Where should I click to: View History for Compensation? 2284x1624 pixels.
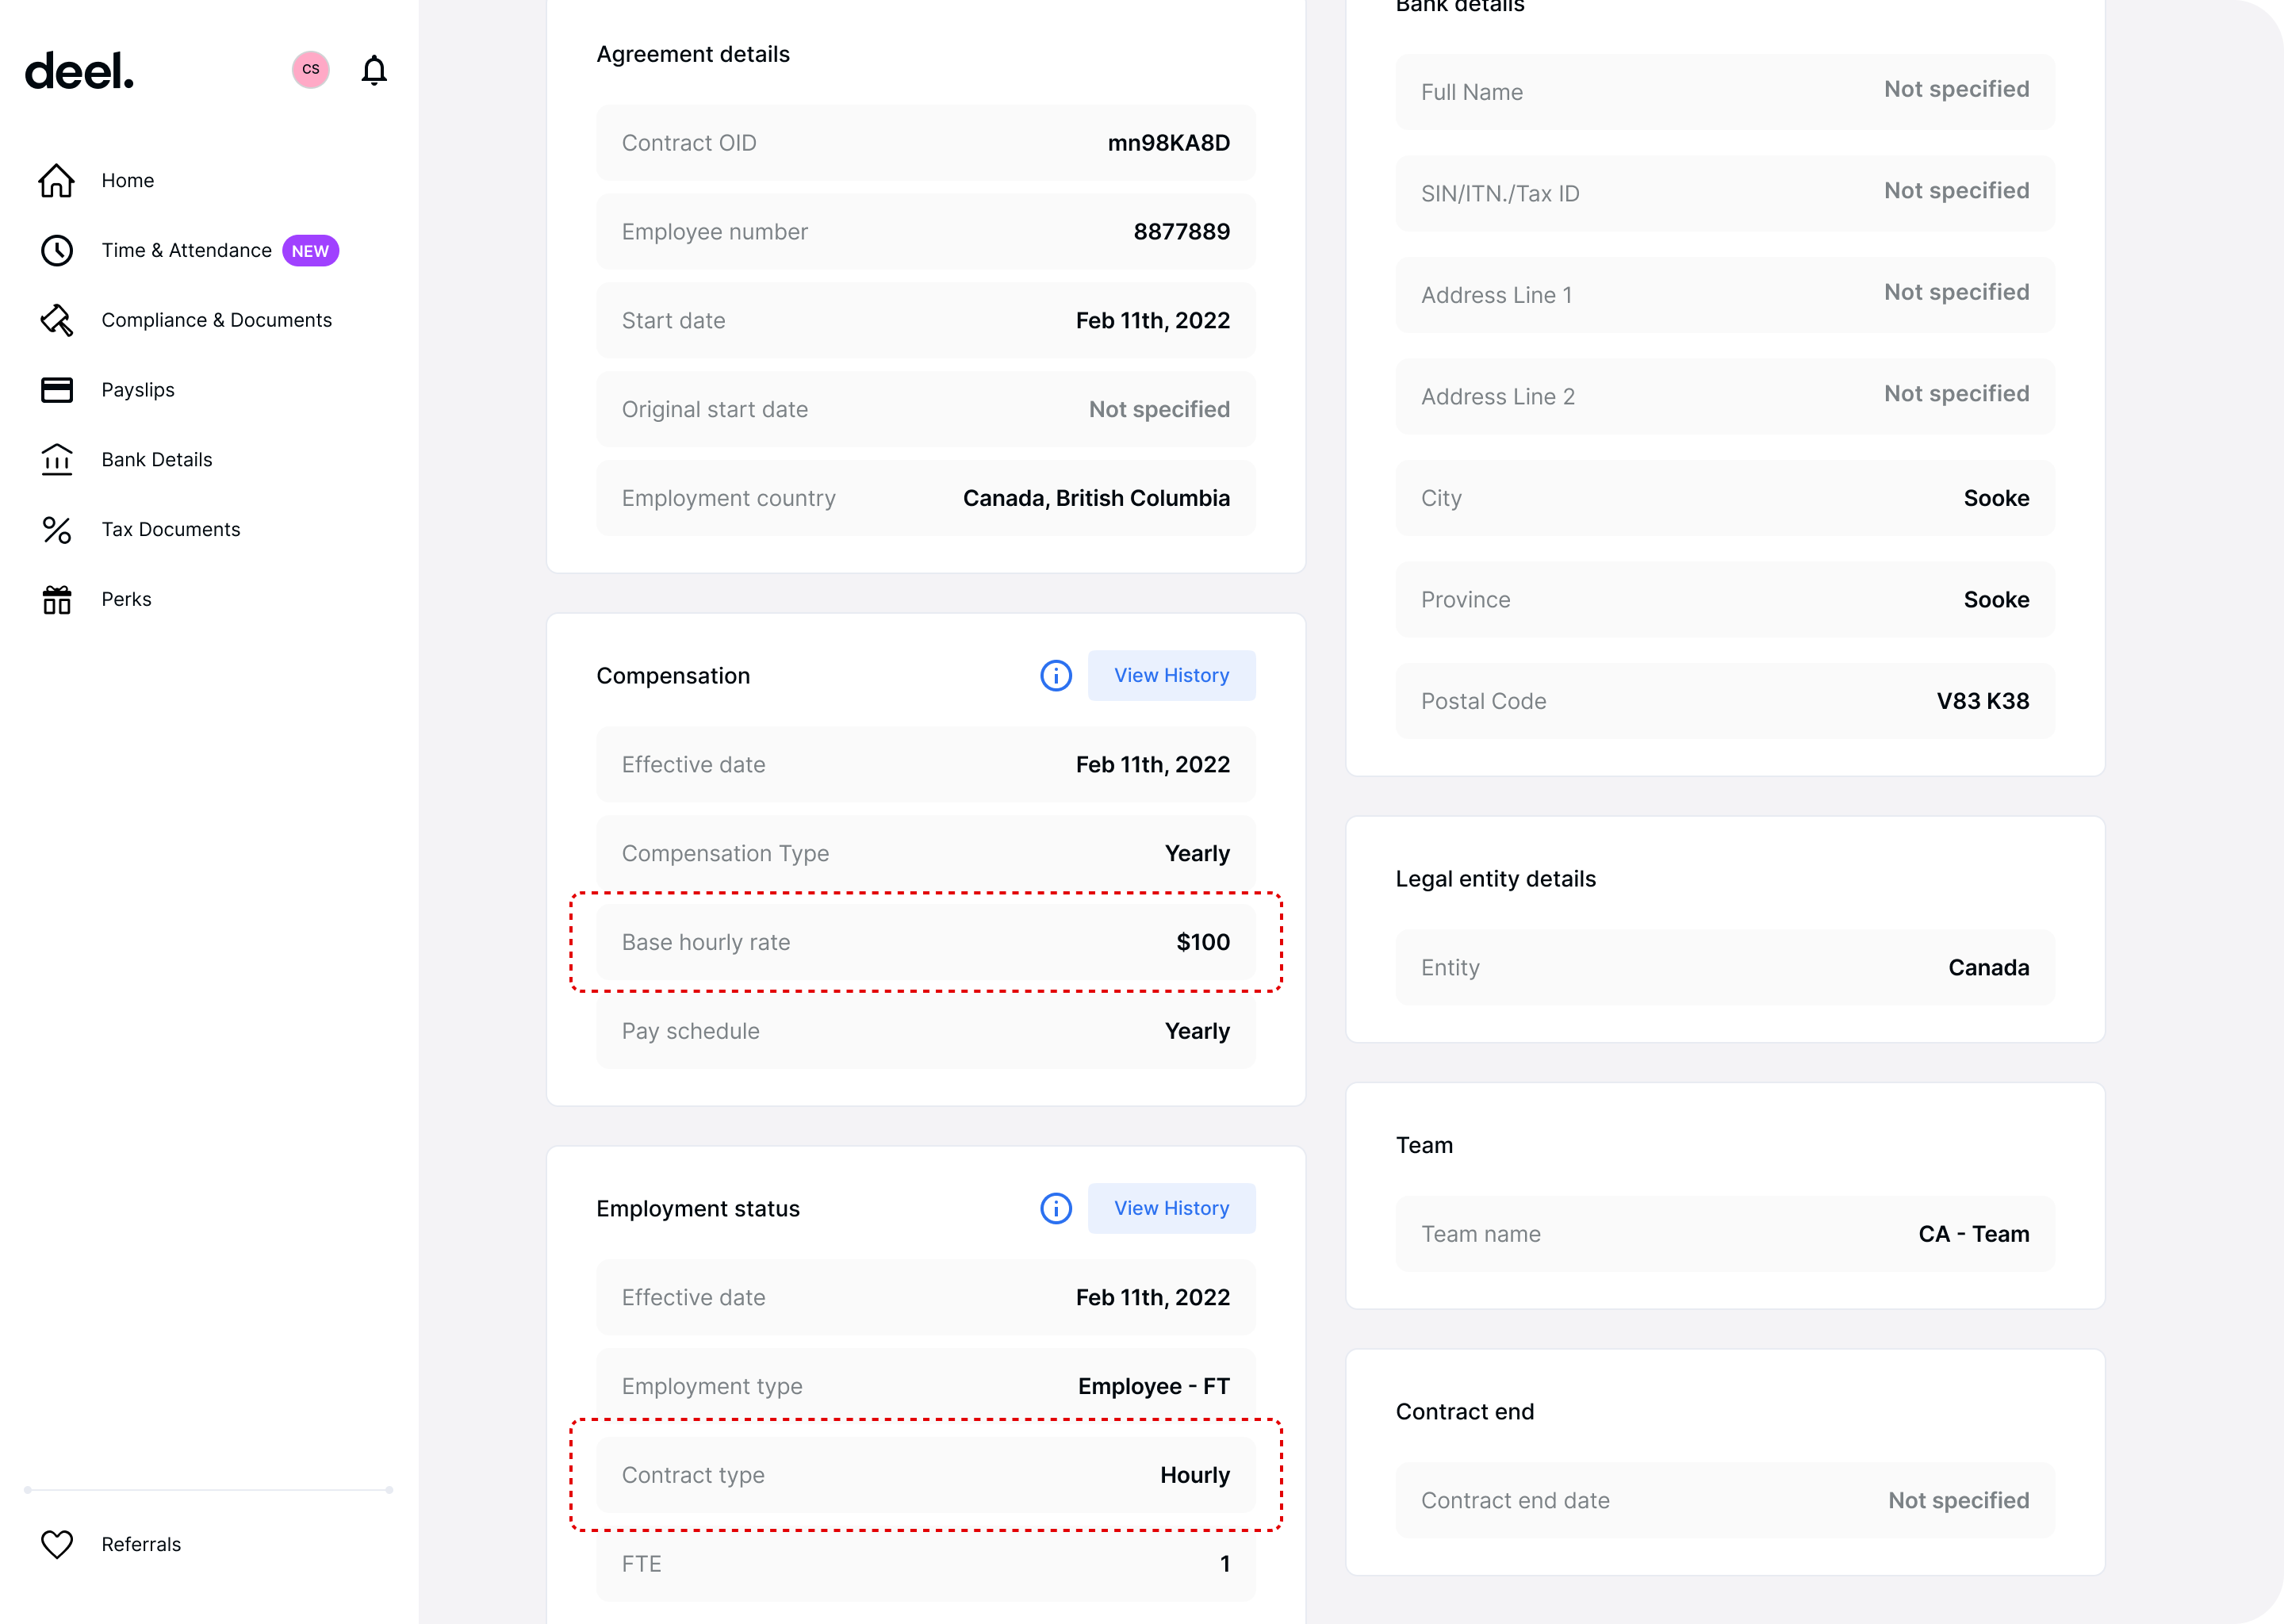tap(1171, 675)
